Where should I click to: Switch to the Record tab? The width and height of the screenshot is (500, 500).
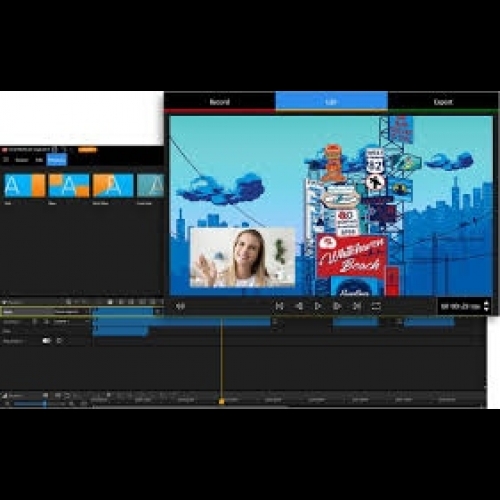click(220, 102)
